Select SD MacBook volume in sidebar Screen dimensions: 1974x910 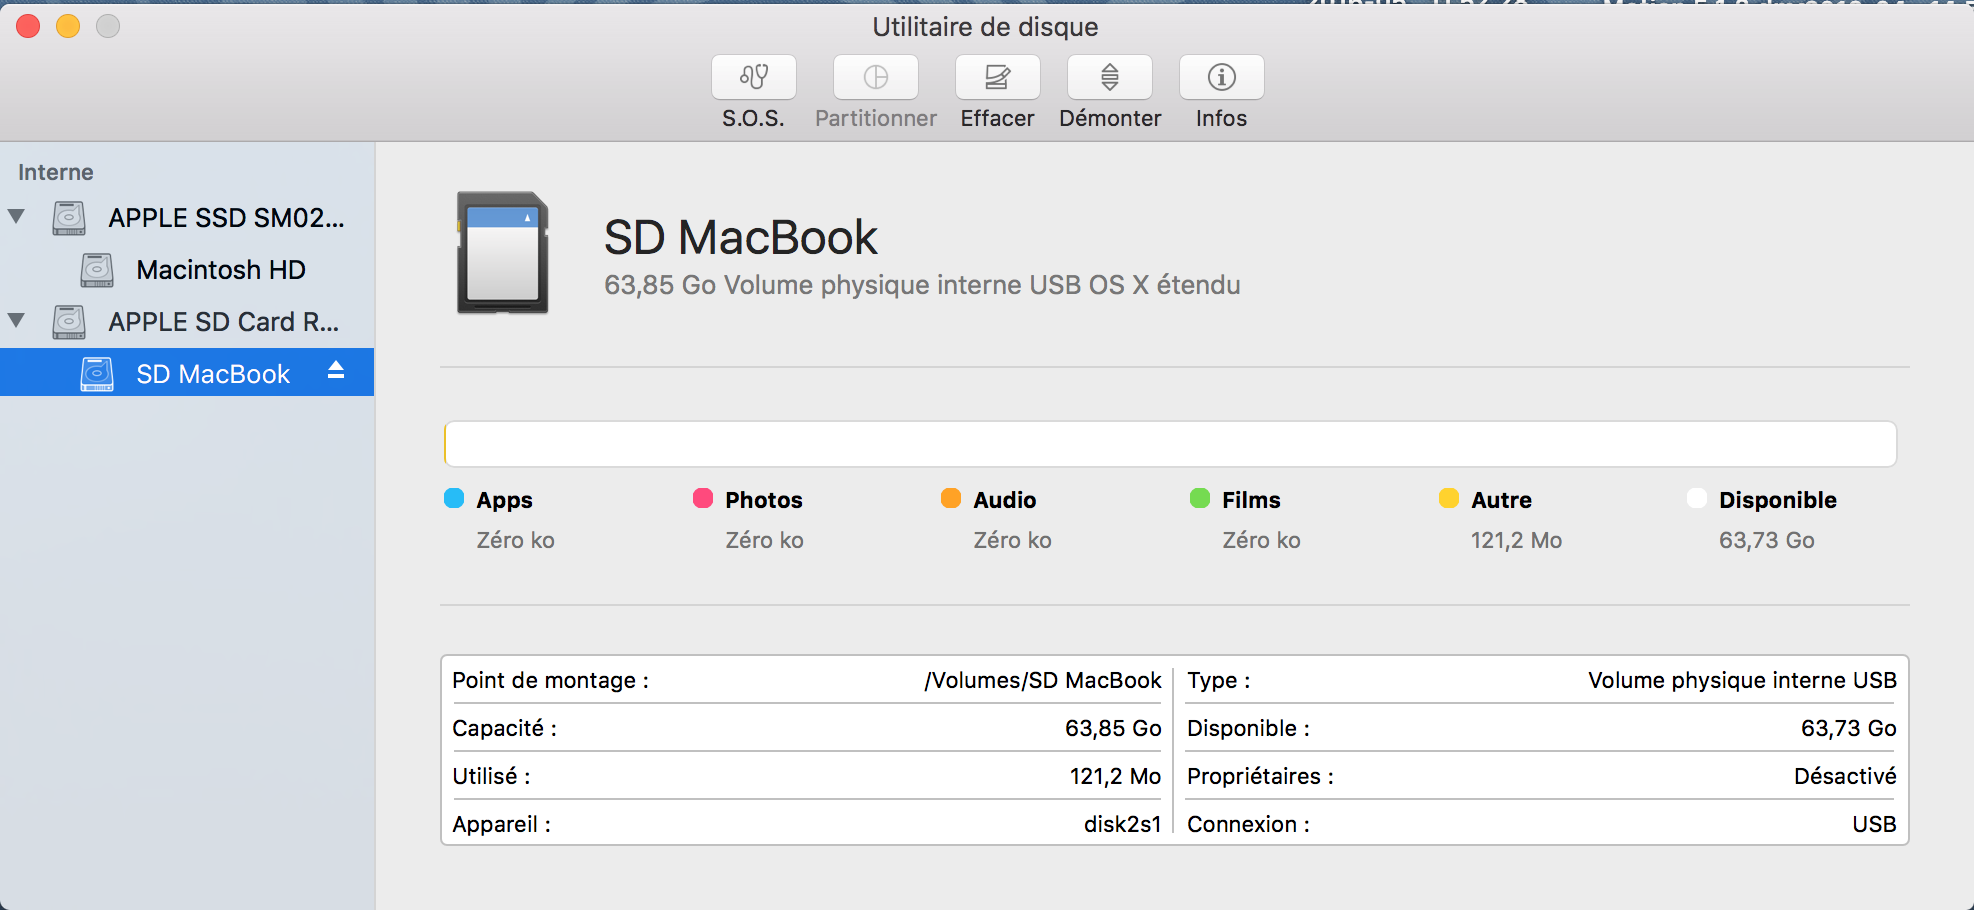click(187, 372)
